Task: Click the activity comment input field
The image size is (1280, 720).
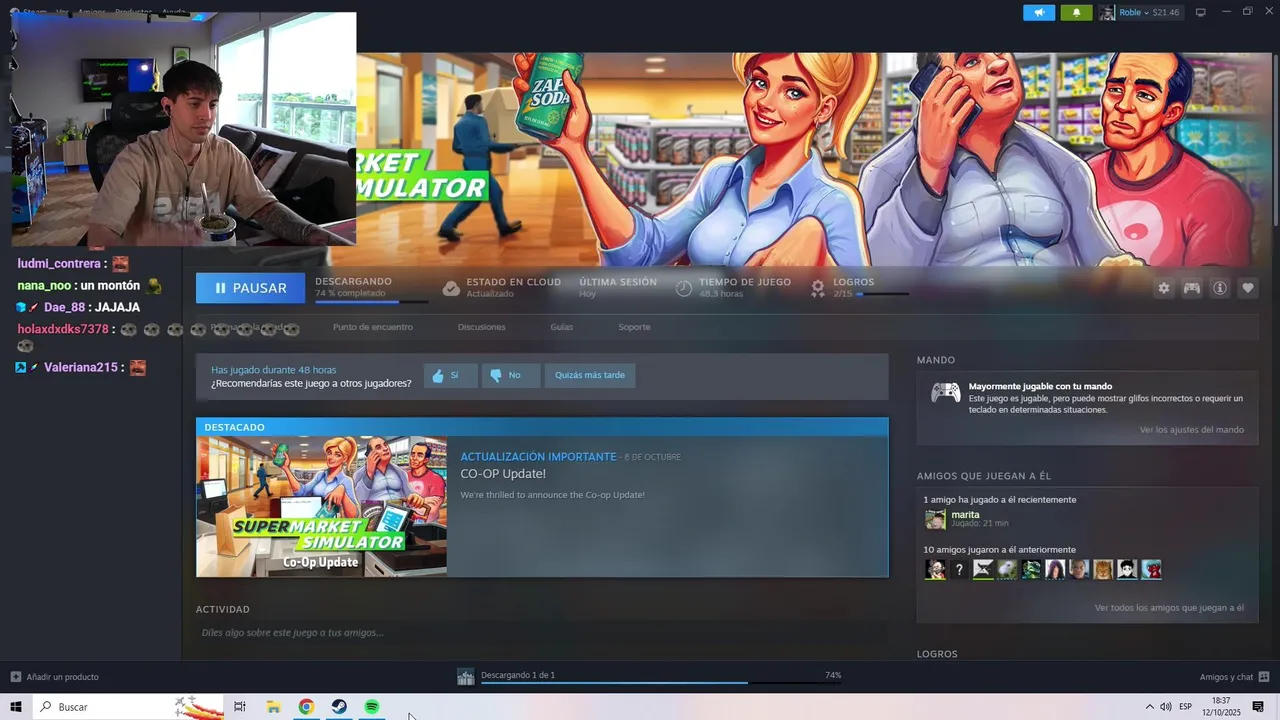Action: (x=542, y=633)
